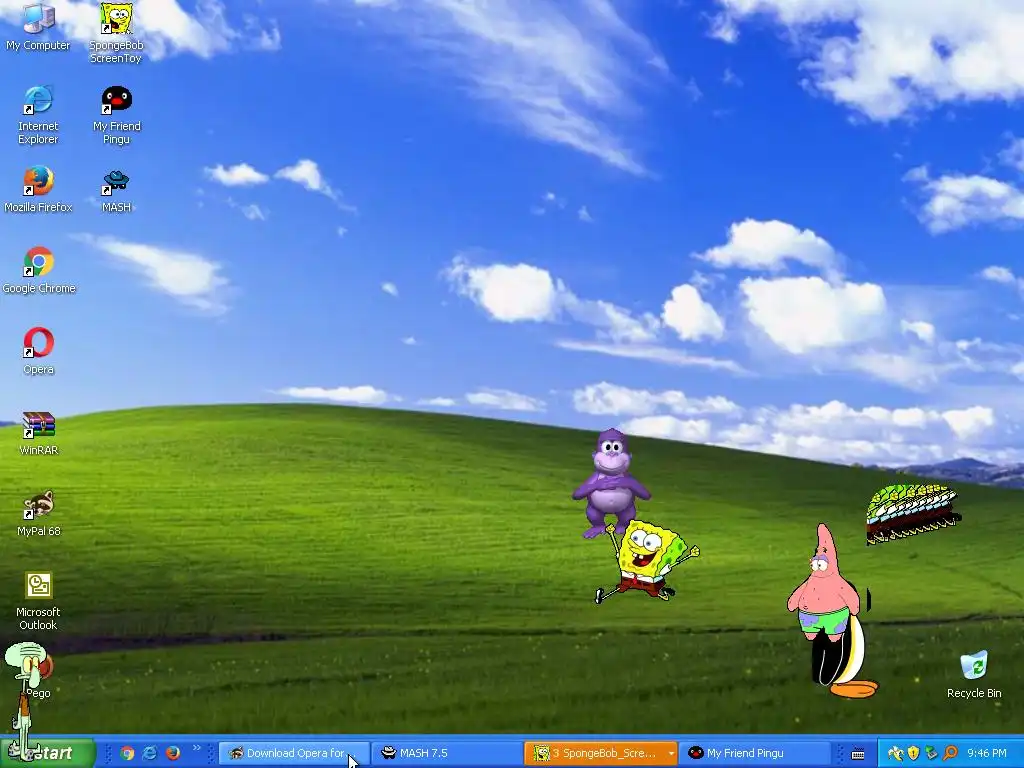Click the jumping SpongeBob screen toy

point(647,562)
